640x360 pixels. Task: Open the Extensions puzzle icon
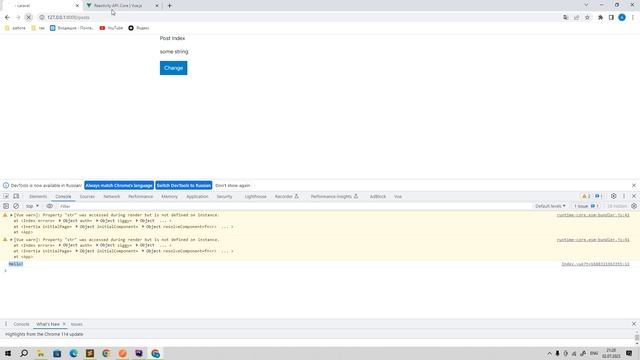click(600, 17)
